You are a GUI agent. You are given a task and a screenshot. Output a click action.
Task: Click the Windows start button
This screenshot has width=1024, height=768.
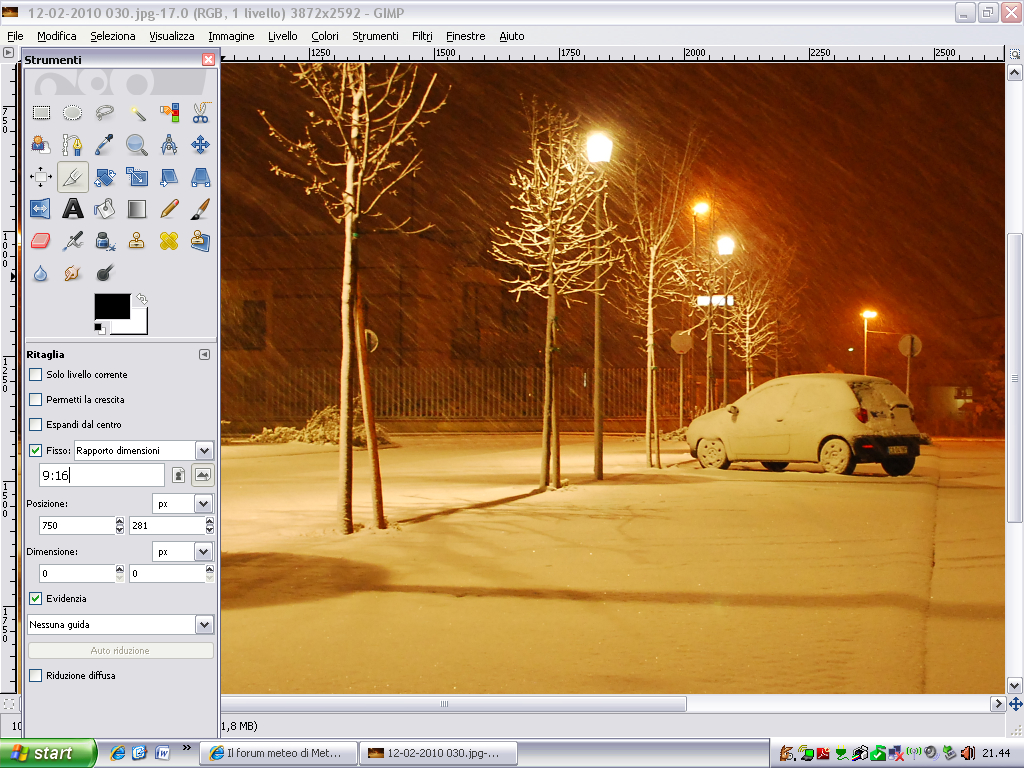tap(48, 753)
